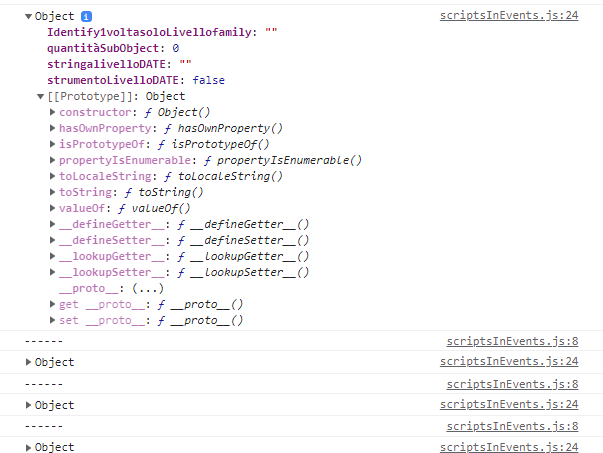Collapse the top expanded Object entry
Image resolution: width=603 pixels, height=453 pixels.
click(x=28, y=17)
